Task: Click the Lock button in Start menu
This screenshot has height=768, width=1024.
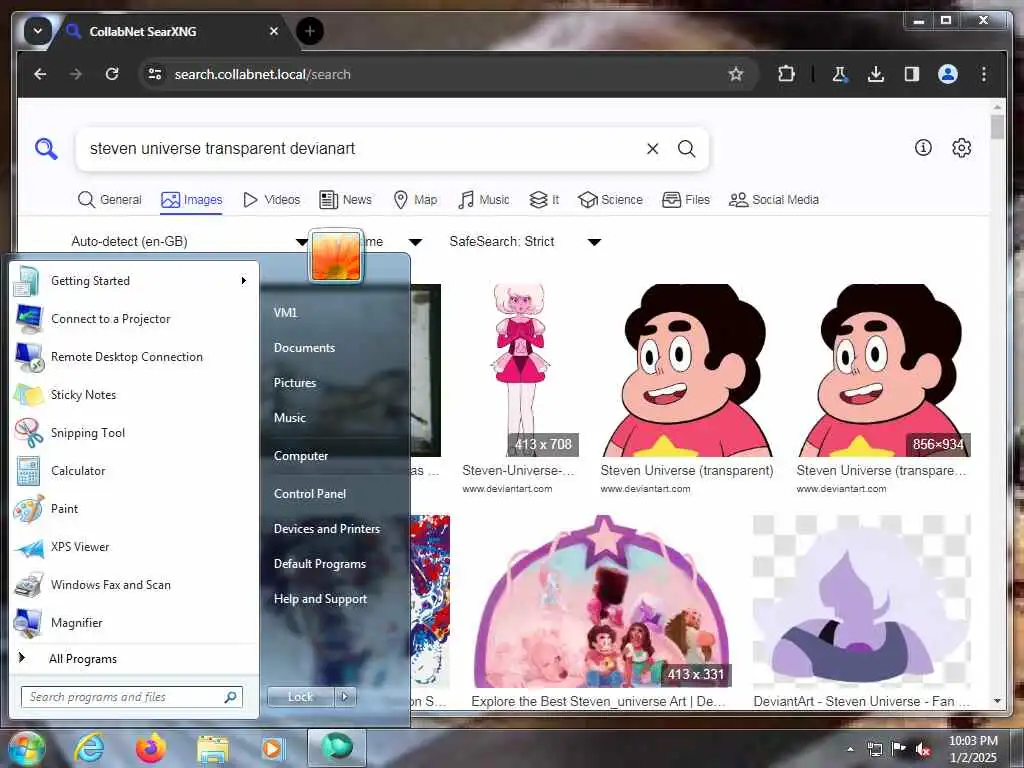Action: [x=300, y=697]
